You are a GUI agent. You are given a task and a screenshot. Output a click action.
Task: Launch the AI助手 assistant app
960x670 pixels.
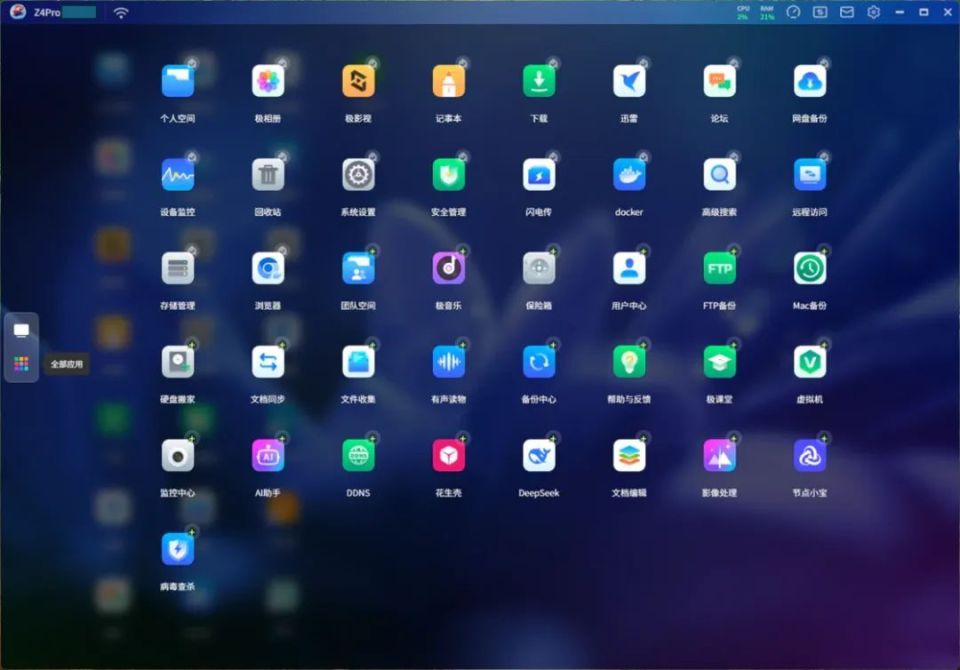point(268,456)
